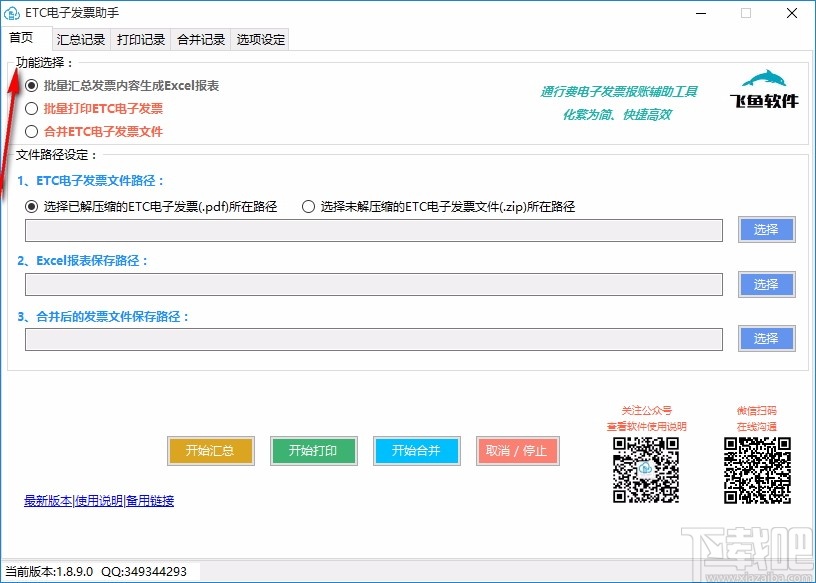Switch to the 汇总记录 tab
This screenshot has width=816, height=583.
[x=80, y=40]
